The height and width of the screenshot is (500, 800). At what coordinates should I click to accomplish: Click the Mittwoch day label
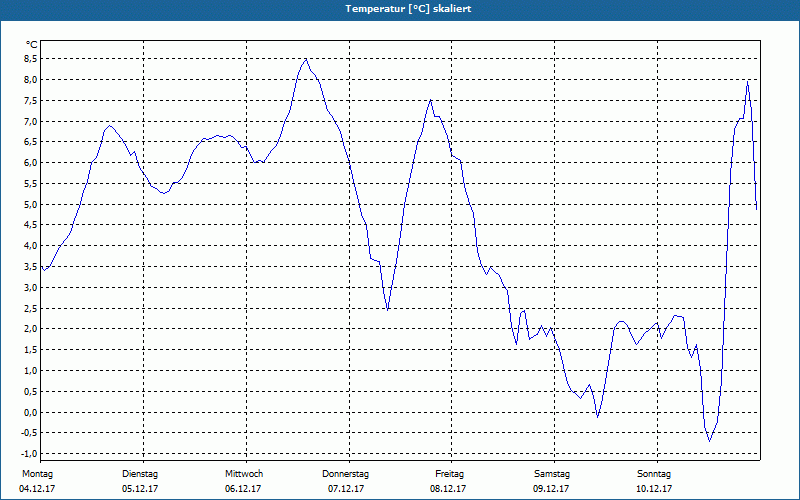(244, 474)
